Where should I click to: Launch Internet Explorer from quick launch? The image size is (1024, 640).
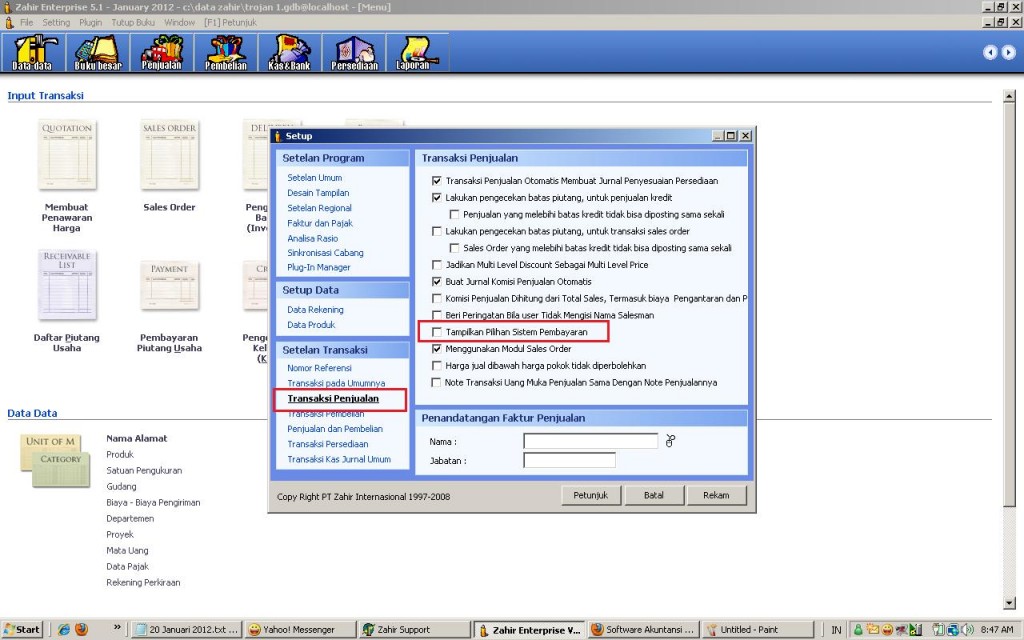[x=63, y=630]
